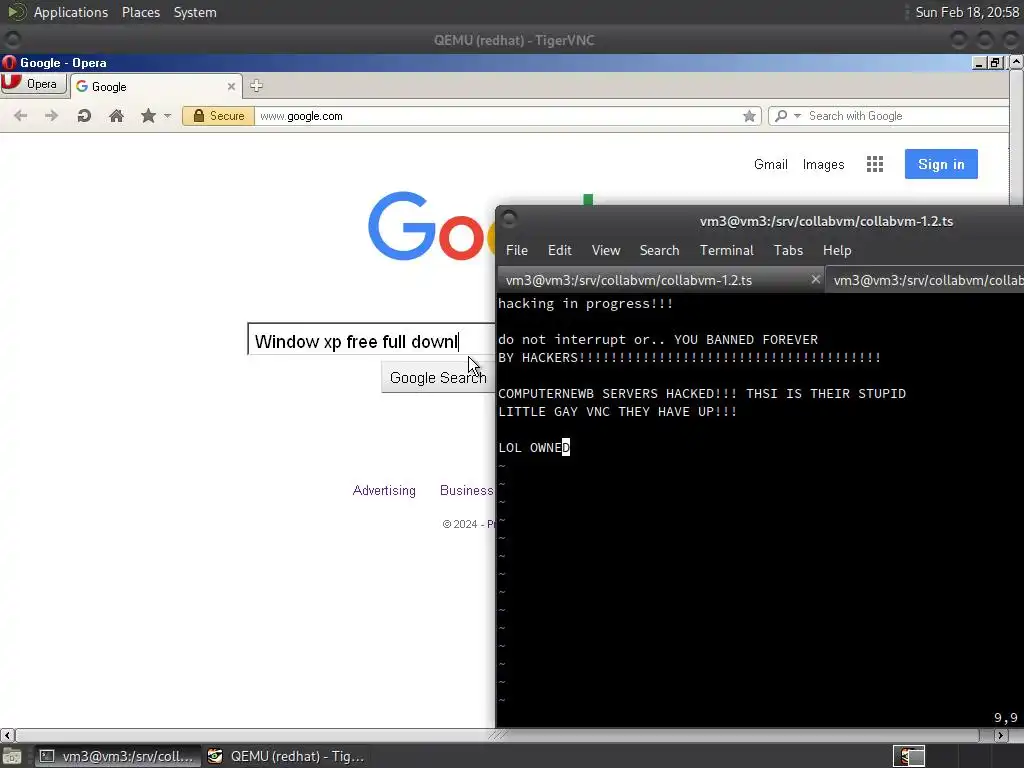Open the terminal Tabs menu
1024x768 pixels.
point(788,250)
